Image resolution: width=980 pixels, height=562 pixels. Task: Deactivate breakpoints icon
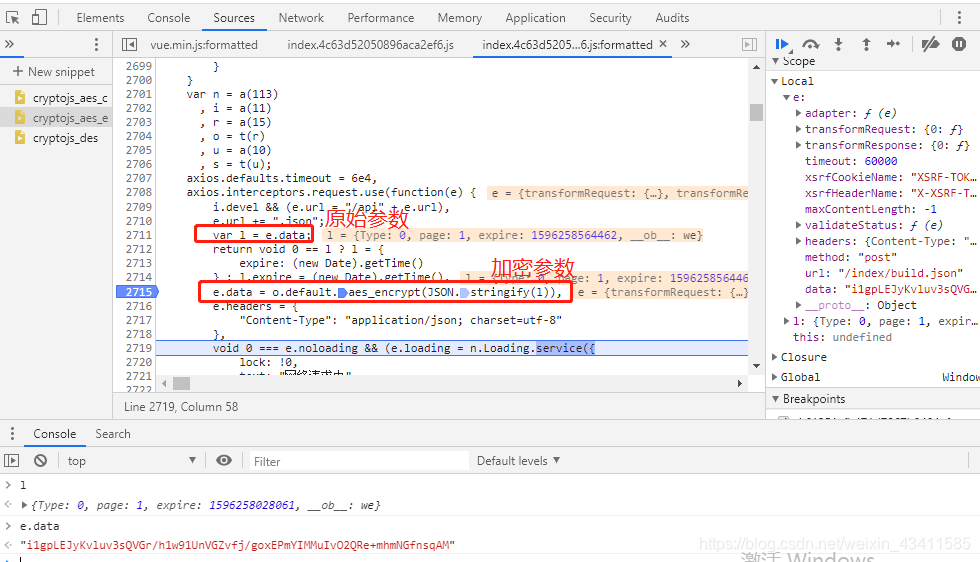(x=930, y=44)
